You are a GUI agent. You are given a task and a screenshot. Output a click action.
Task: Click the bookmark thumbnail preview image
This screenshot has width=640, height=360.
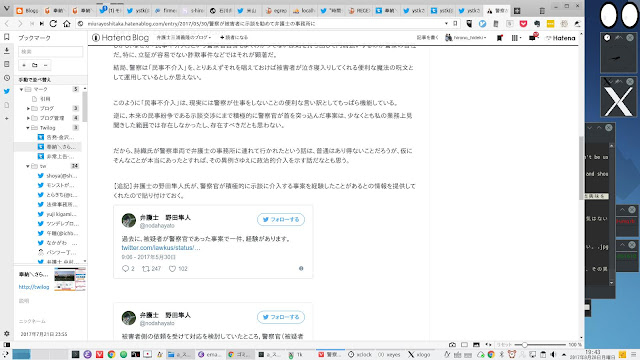click(x=70, y=279)
